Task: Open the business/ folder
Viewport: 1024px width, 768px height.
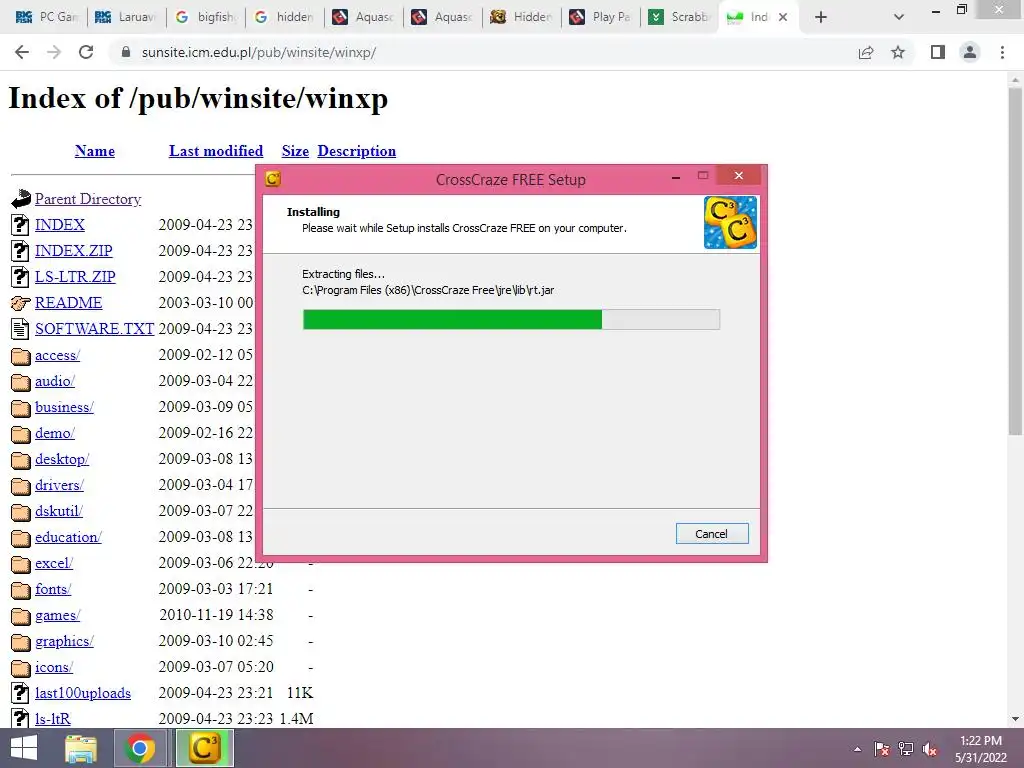Action: tap(64, 407)
